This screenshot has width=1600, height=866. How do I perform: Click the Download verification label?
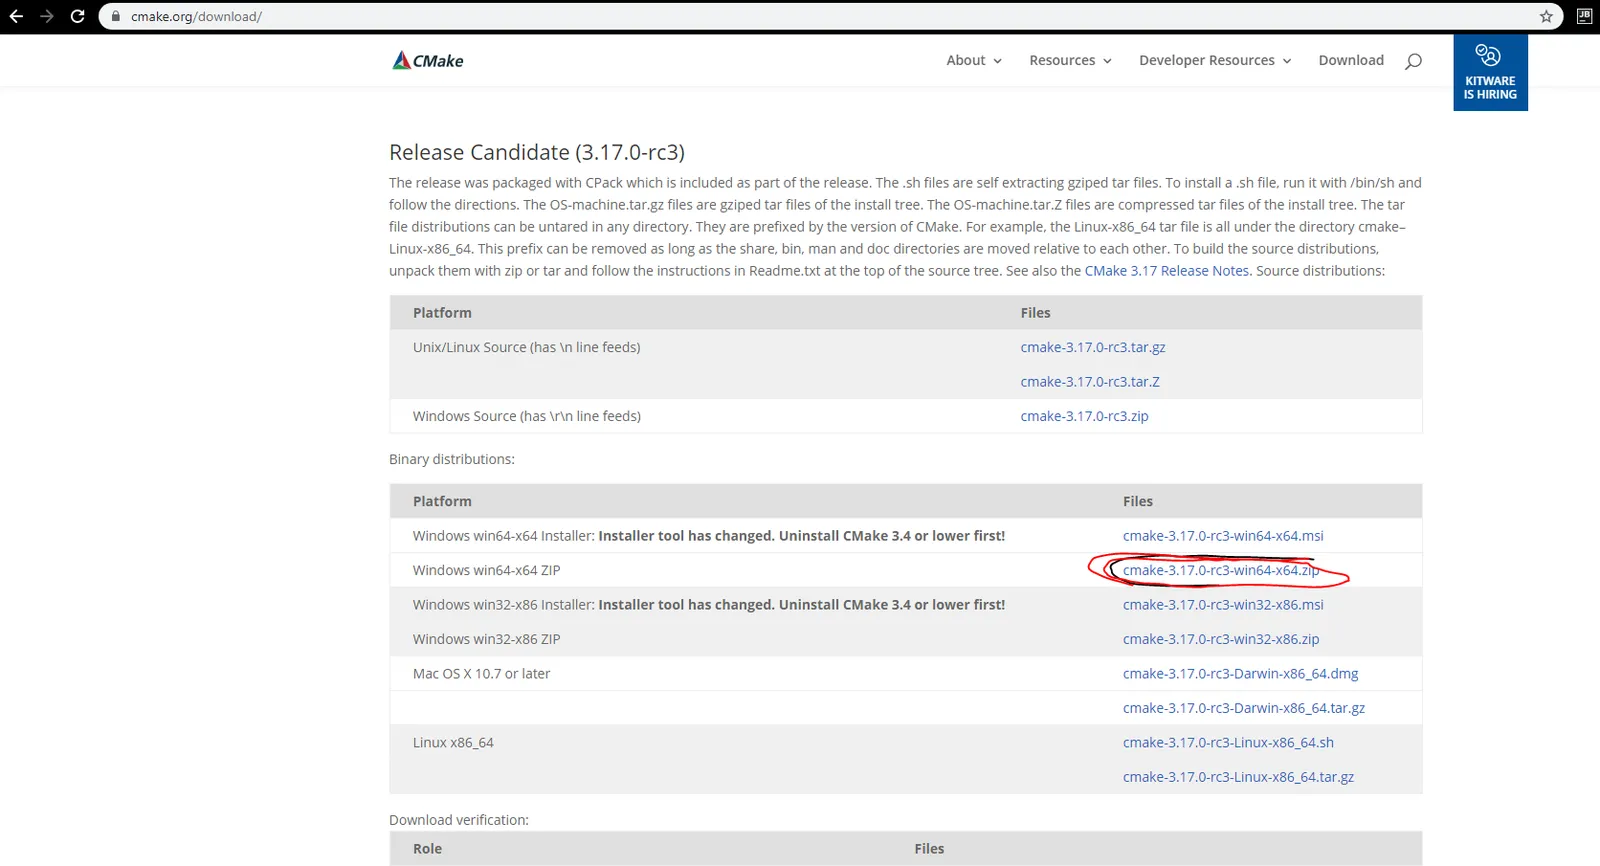coord(459,820)
